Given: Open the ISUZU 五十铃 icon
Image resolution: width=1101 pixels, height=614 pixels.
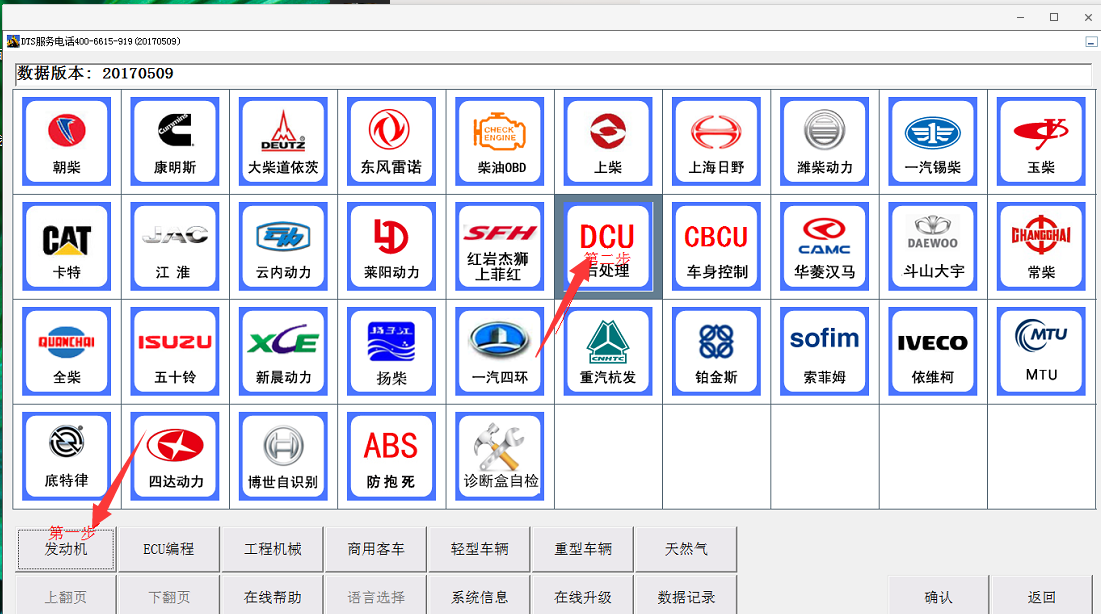Looking at the screenshot, I should (x=175, y=351).
